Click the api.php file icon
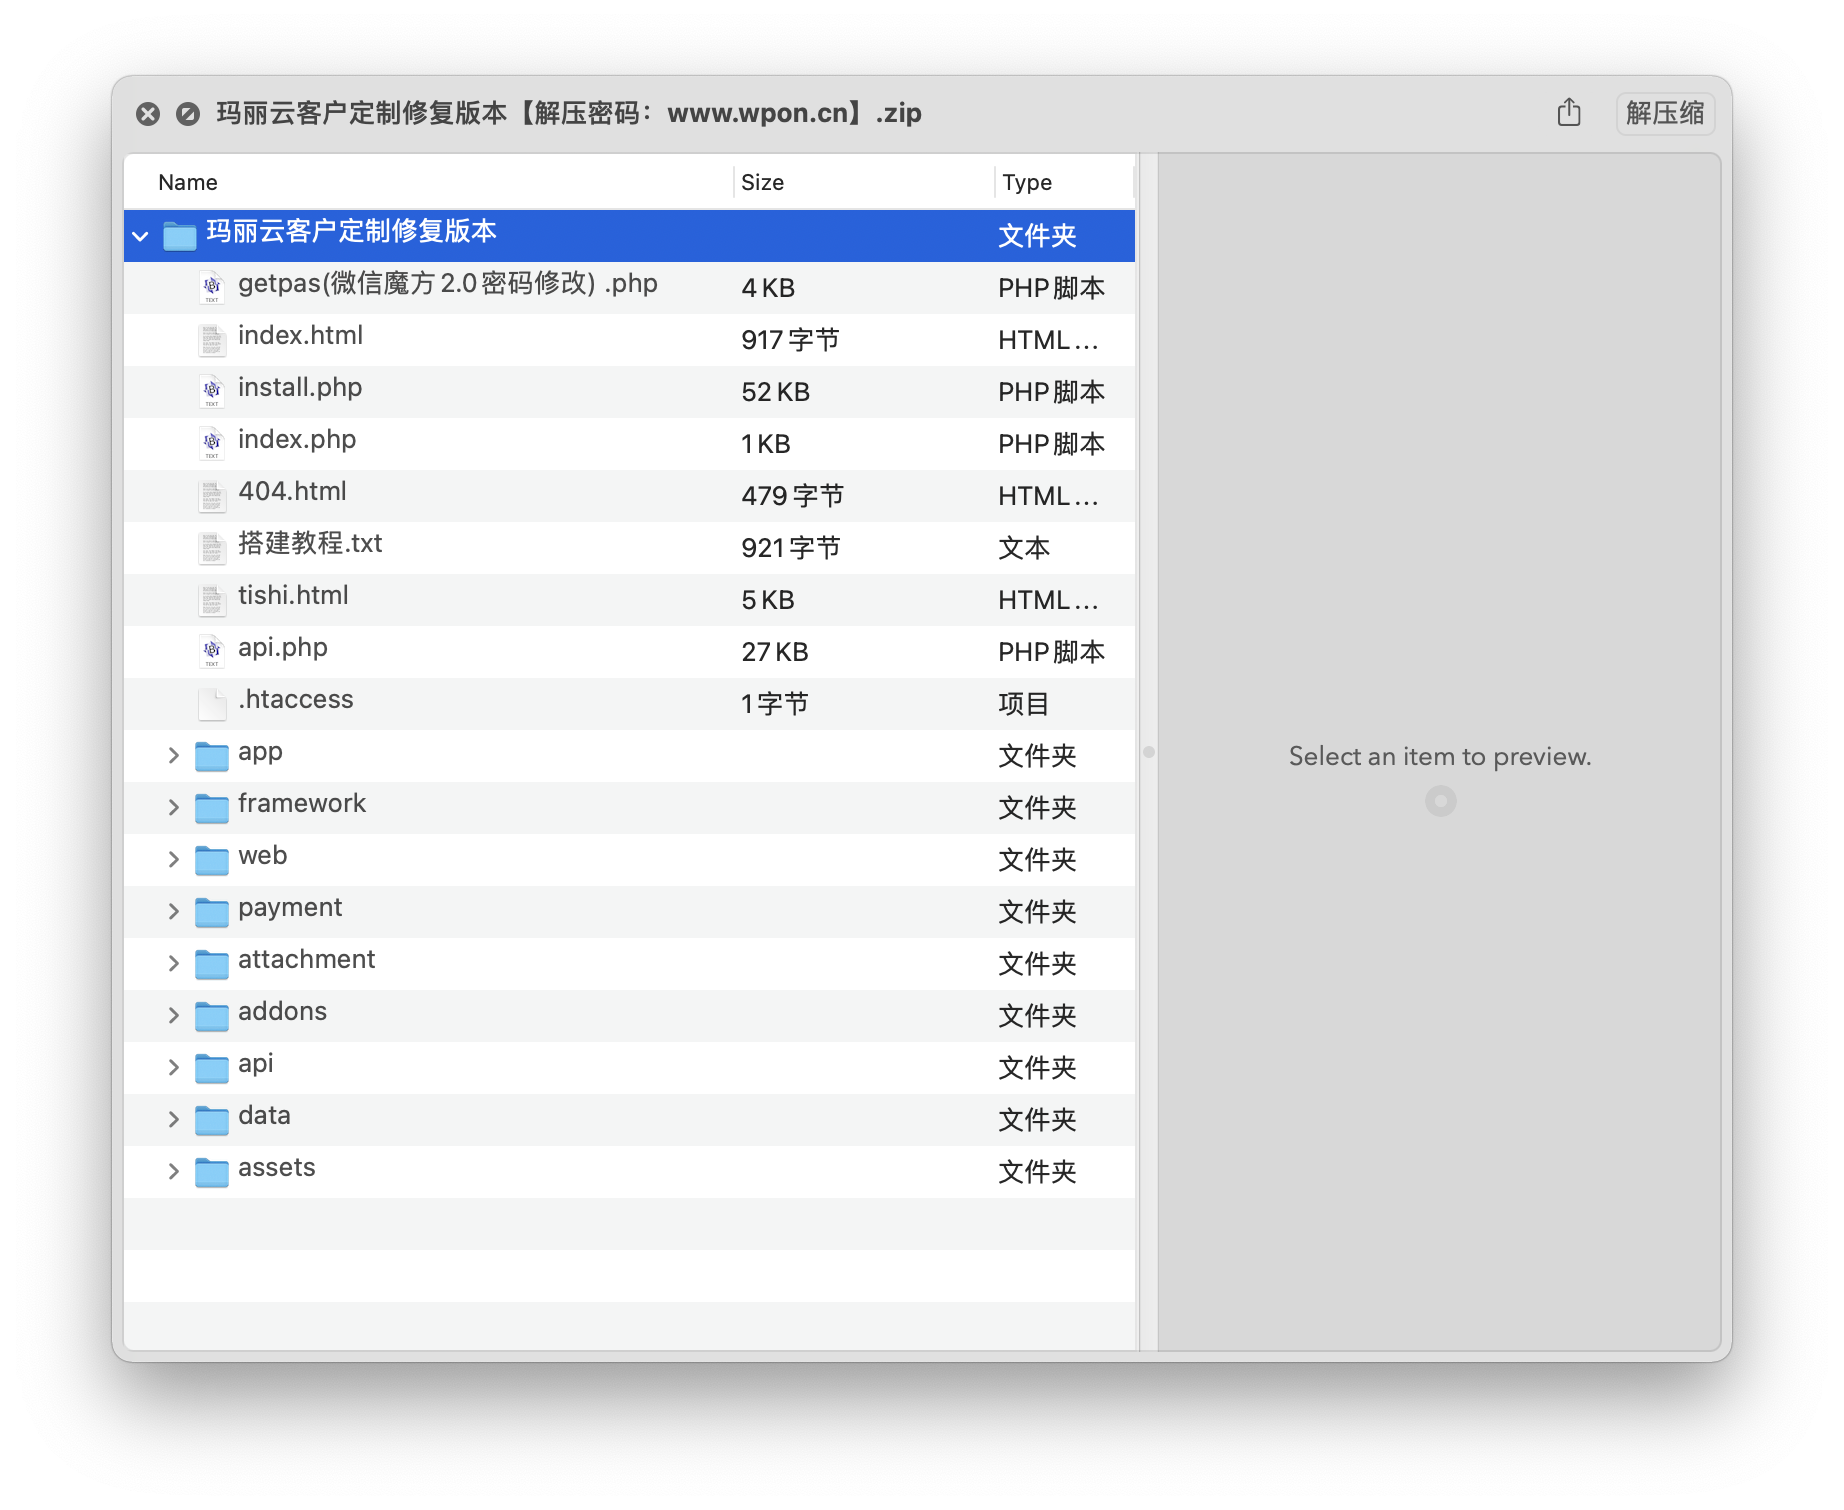 pyautogui.click(x=211, y=650)
